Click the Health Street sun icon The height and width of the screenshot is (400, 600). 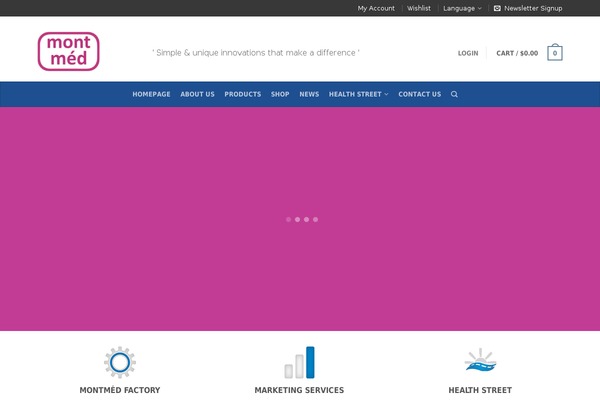tap(480, 361)
